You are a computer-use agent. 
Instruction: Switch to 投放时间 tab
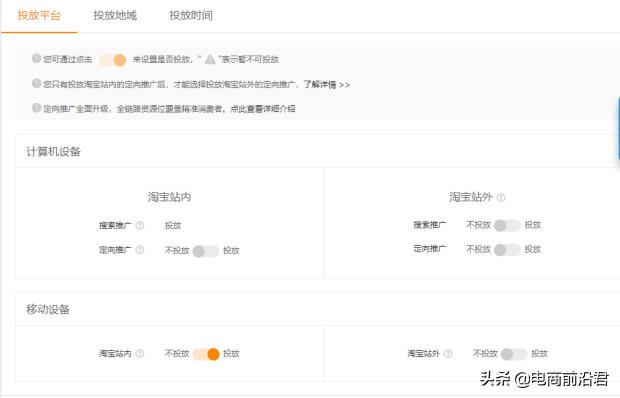click(x=191, y=15)
